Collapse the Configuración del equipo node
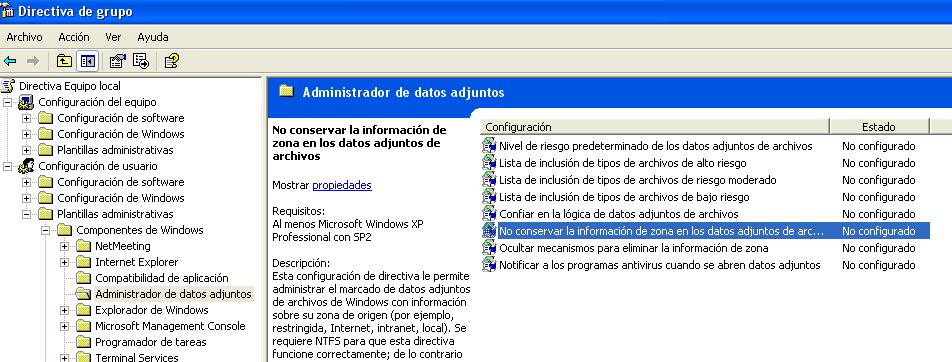This screenshot has width=952, height=362. [x=7, y=102]
